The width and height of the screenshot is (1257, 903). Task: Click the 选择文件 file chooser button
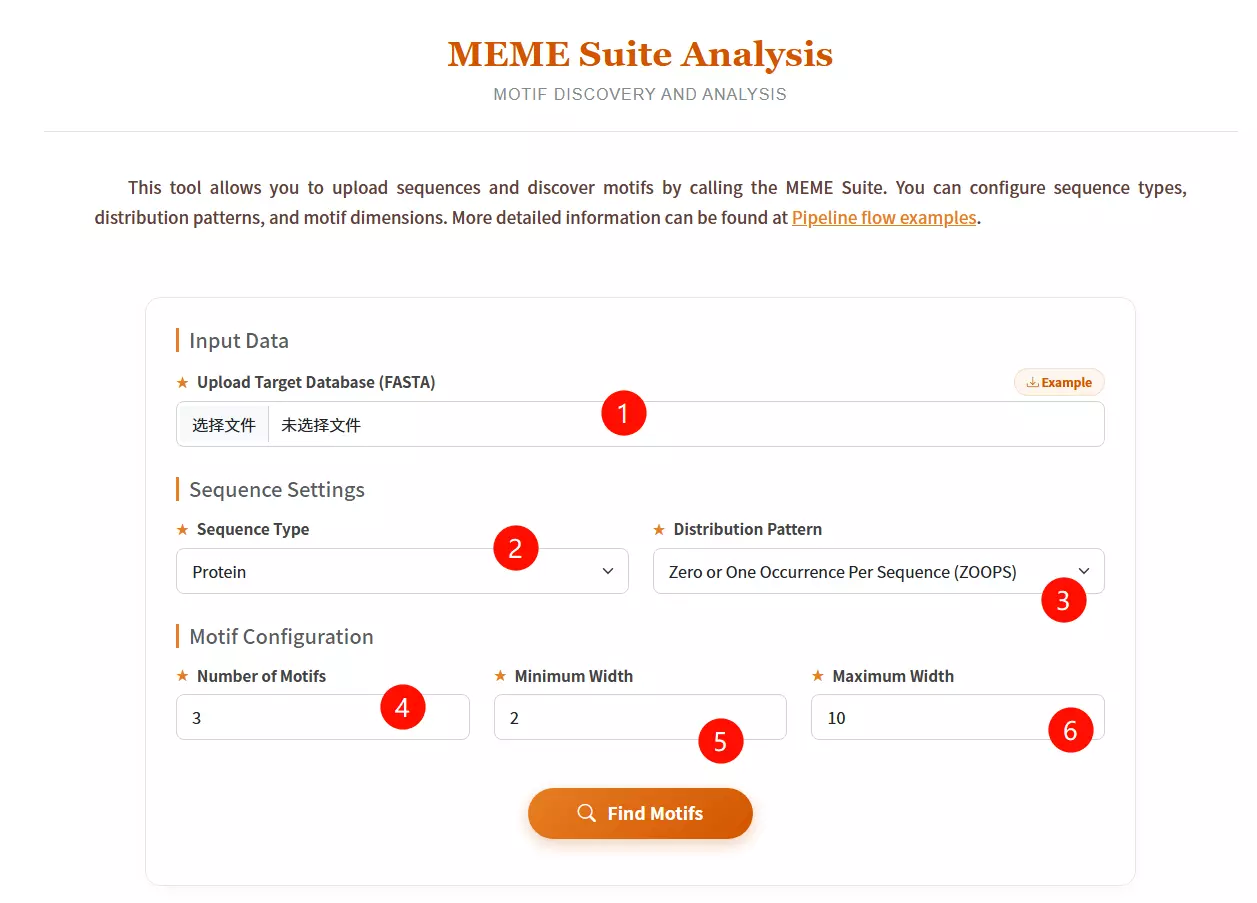pyautogui.click(x=224, y=425)
